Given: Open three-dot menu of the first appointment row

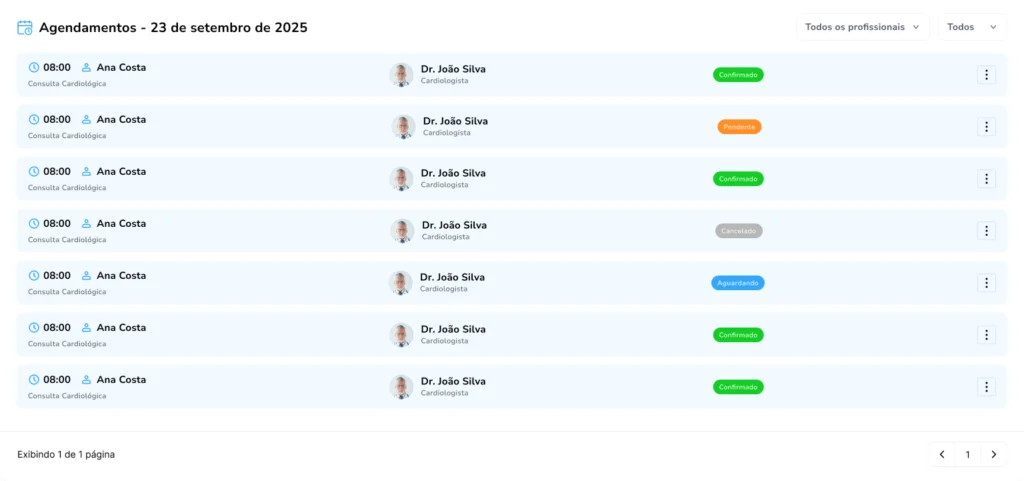Looking at the screenshot, I should coord(986,75).
